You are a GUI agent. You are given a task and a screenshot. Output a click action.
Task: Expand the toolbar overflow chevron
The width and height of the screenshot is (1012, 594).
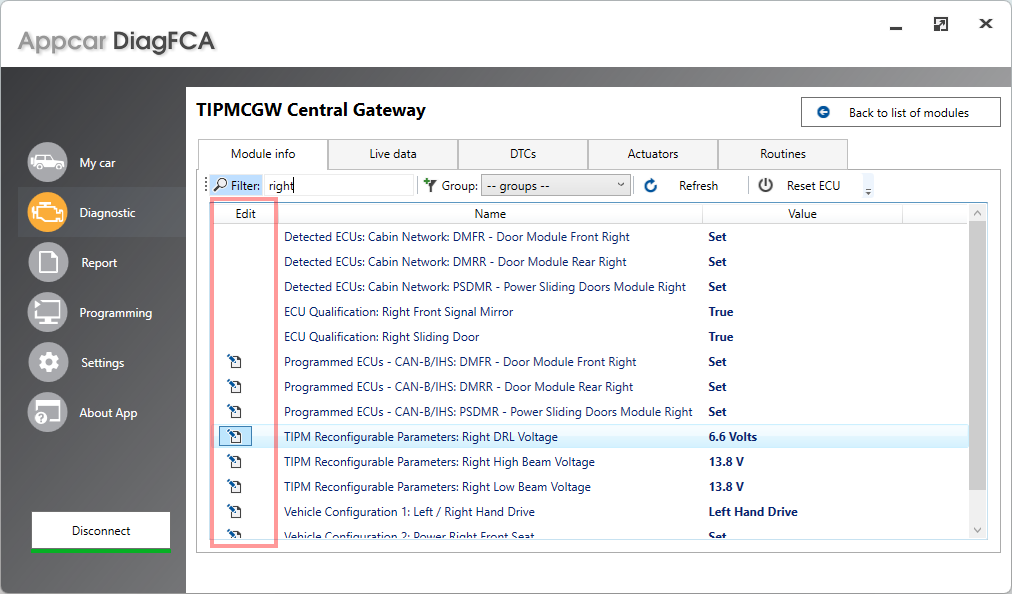click(866, 188)
